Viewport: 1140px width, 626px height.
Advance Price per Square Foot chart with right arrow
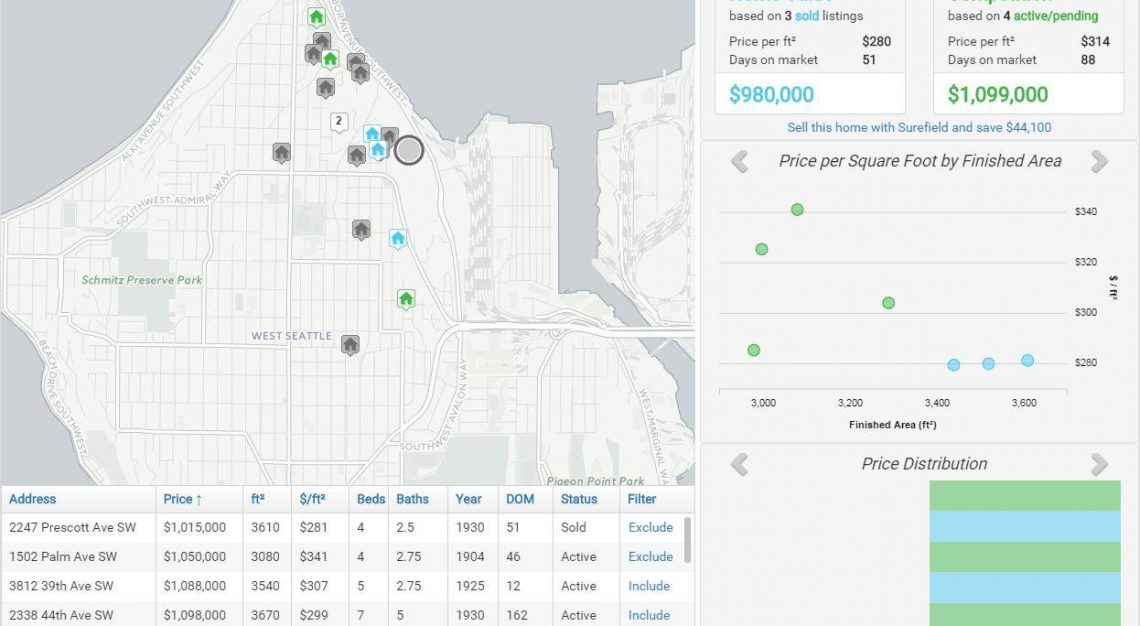tap(1099, 161)
